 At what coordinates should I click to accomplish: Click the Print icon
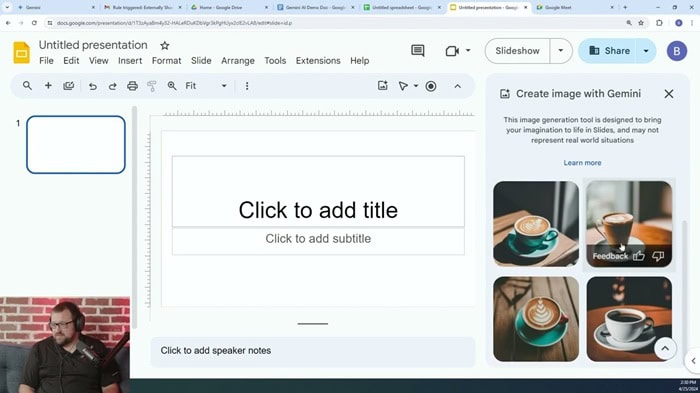[132, 86]
